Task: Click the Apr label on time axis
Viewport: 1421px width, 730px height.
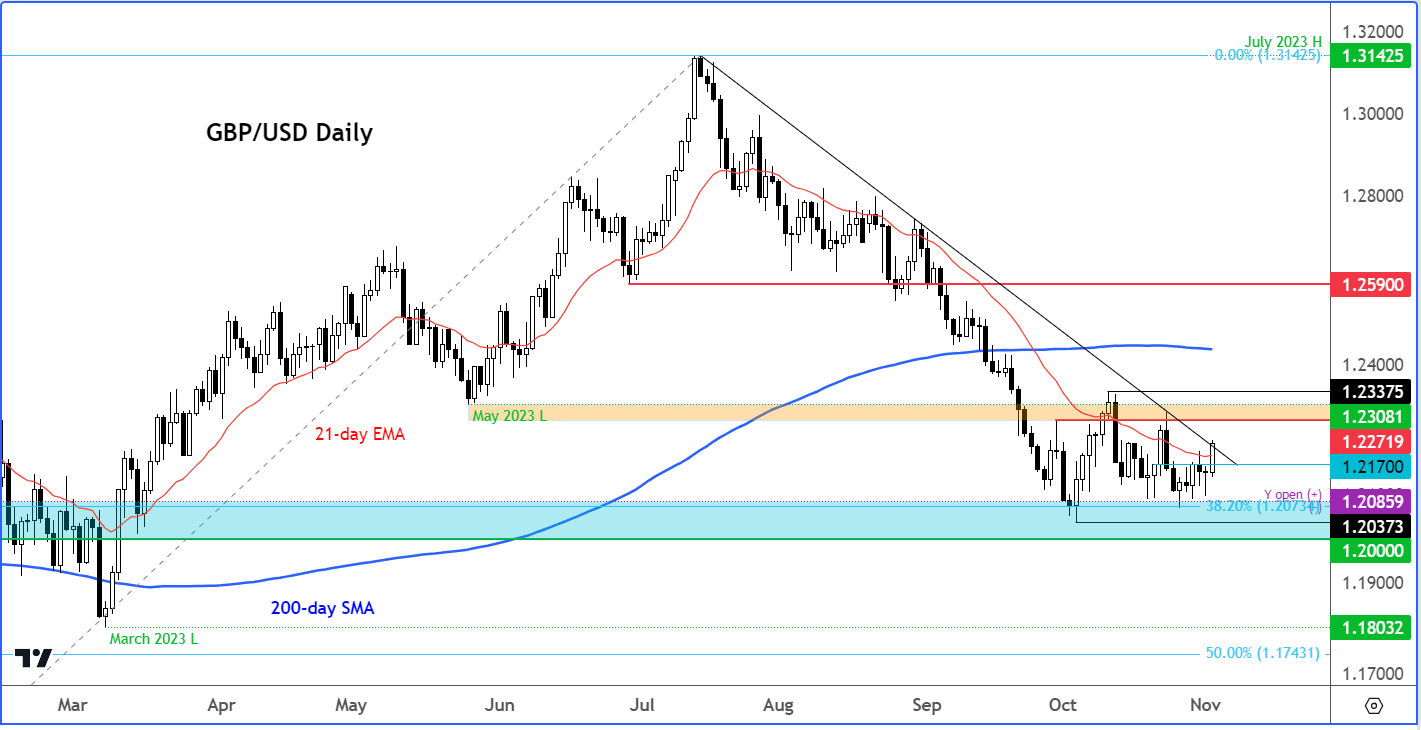Action: coord(221,705)
